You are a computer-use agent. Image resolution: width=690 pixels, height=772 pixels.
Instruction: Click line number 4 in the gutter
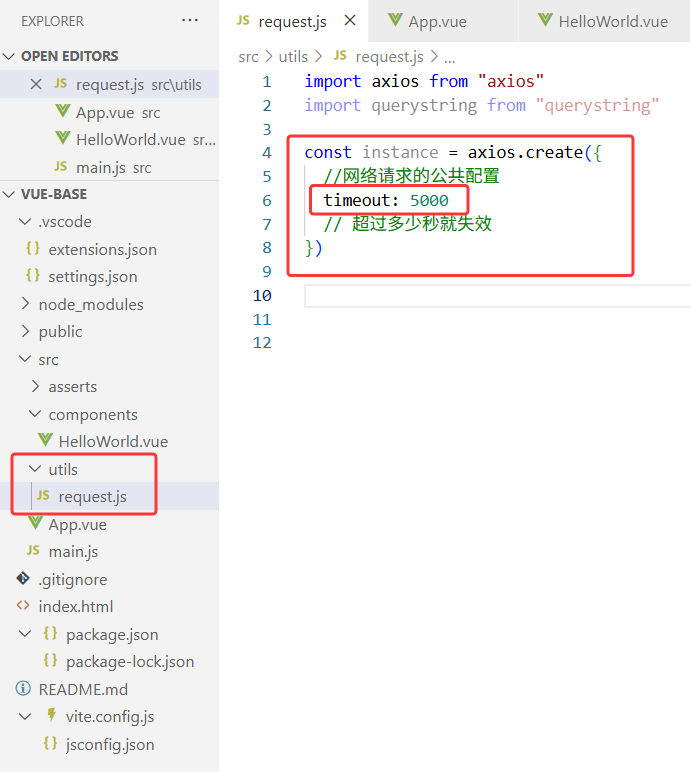[266, 153]
